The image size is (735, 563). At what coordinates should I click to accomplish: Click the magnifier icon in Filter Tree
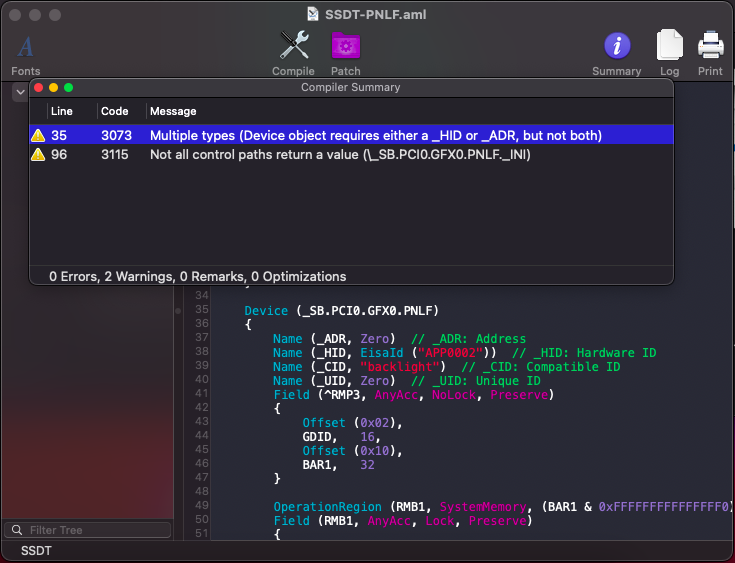pyautogui.click(x=16, y=530)
